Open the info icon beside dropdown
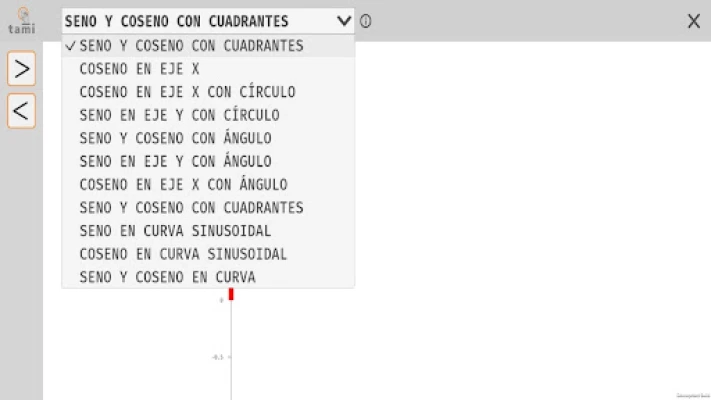This screenshot has height=400, width=711. (366, 21)
